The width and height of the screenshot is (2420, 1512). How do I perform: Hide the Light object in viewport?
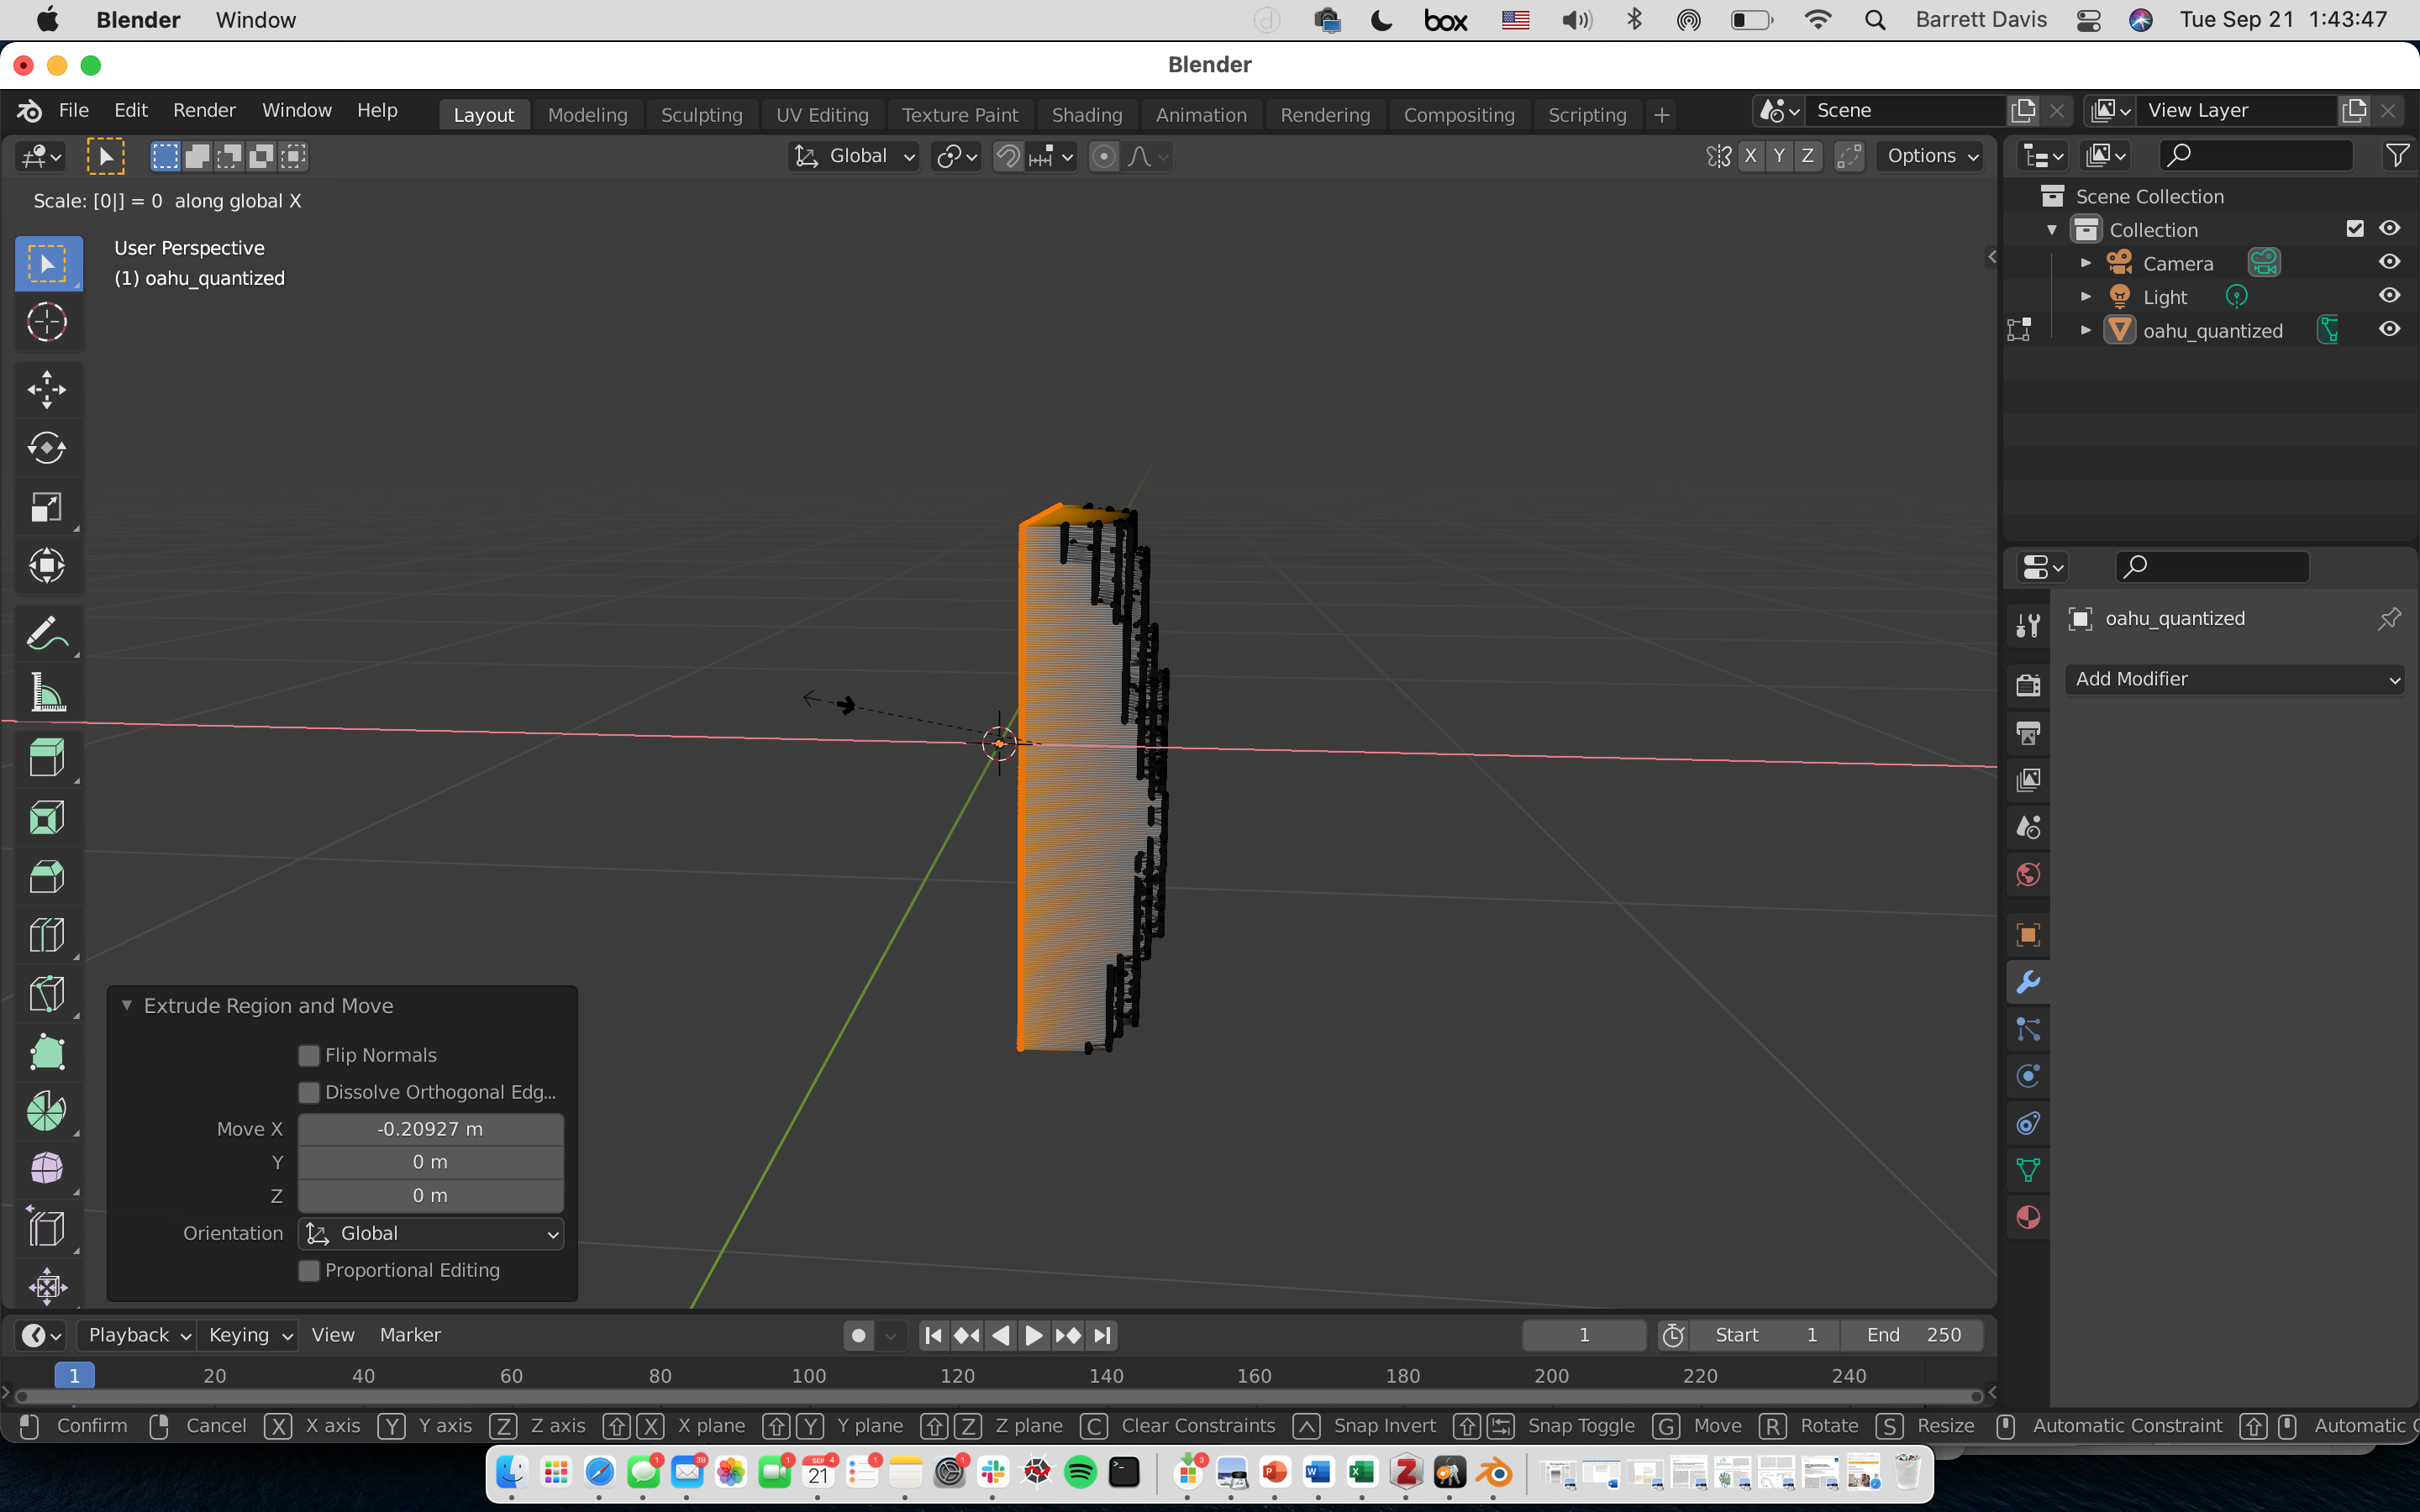coord(2389,296)
